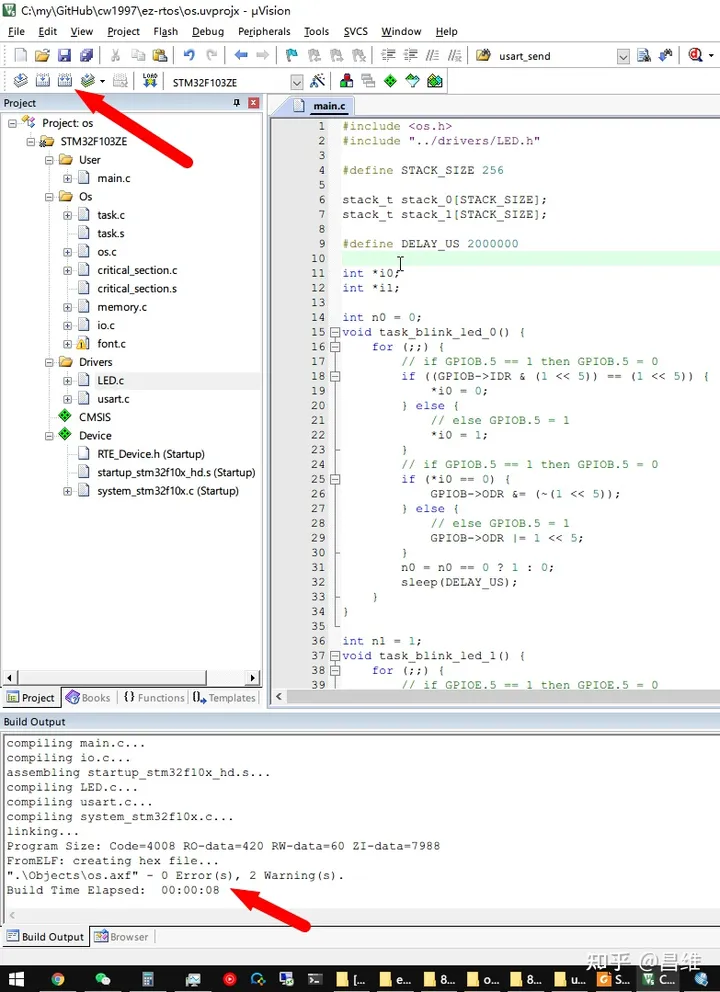This screenshot has width=720, height=992.
Task: Click the Save All toolbar icon
Action: [x=87, y=56]
